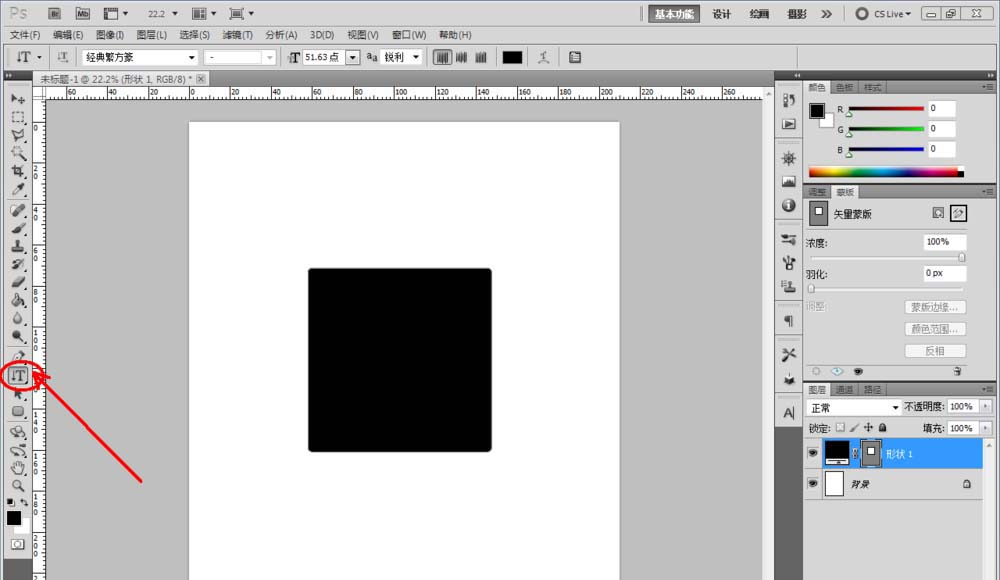Select the Healing Brush tool

tap(18, 210)
